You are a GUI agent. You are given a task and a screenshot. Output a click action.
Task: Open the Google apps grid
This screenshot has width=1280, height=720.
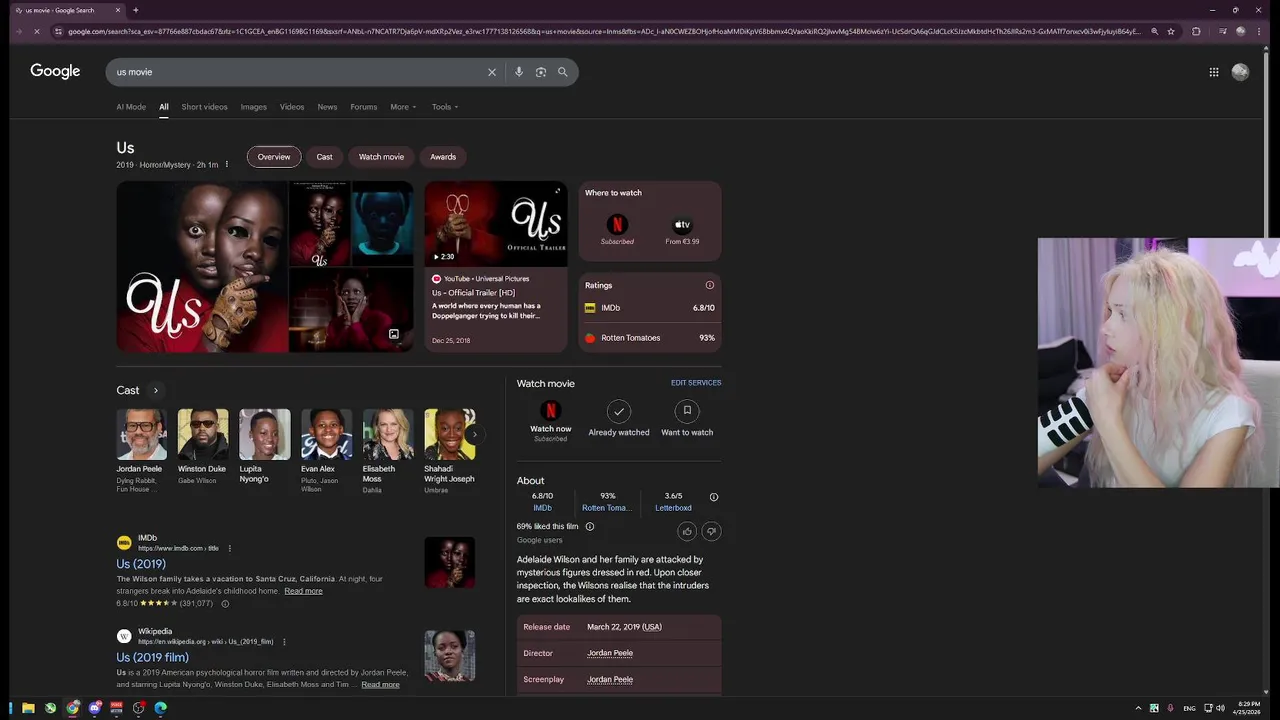click(1214, 72)
